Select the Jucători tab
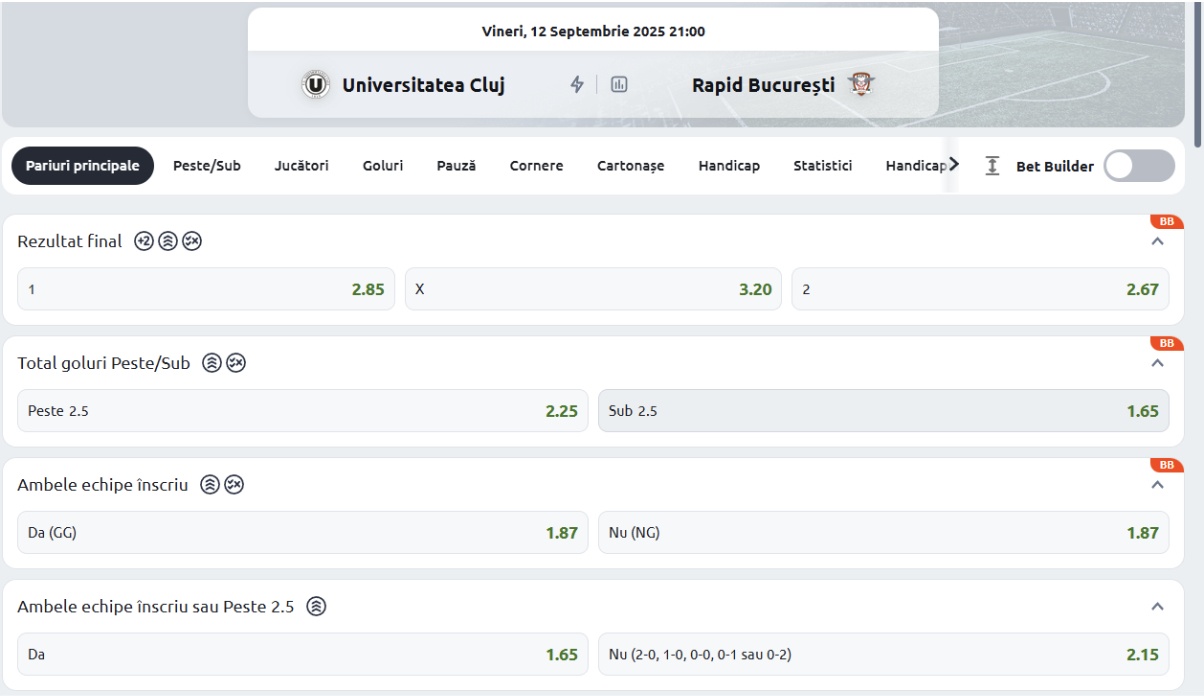This screenshot has height=696, width=1204. click(301, 166)
